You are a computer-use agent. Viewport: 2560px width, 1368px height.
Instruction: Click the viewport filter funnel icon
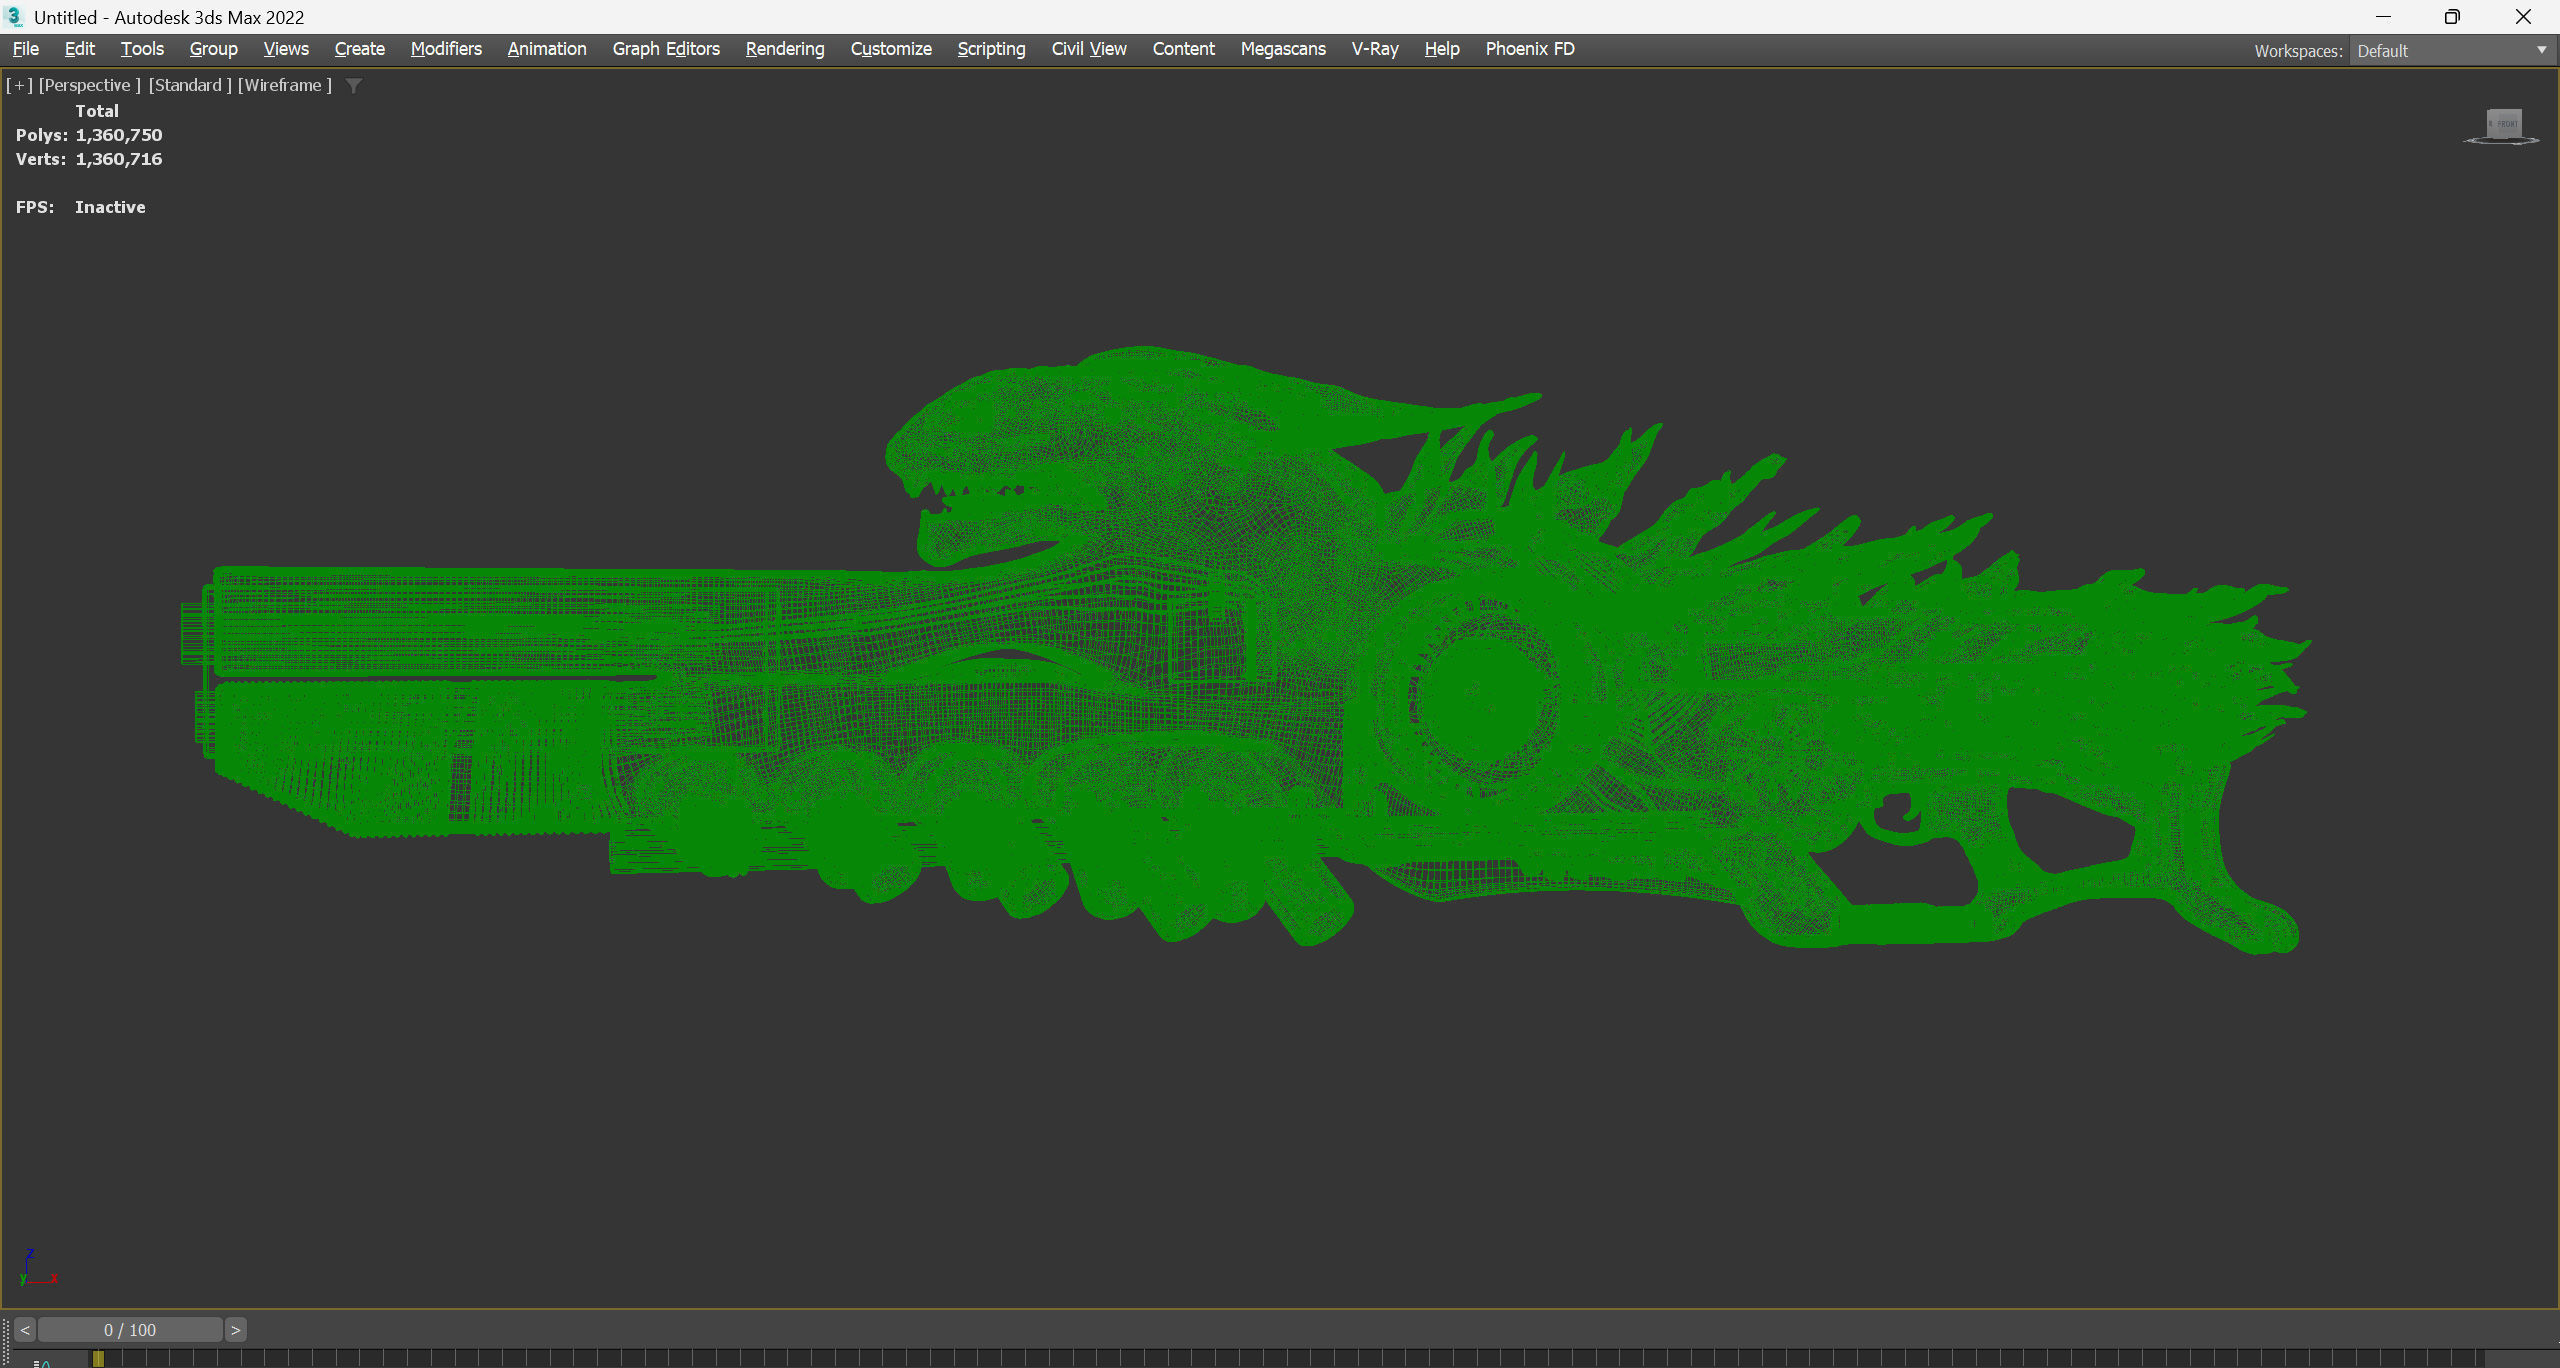(x=353, y=86)
